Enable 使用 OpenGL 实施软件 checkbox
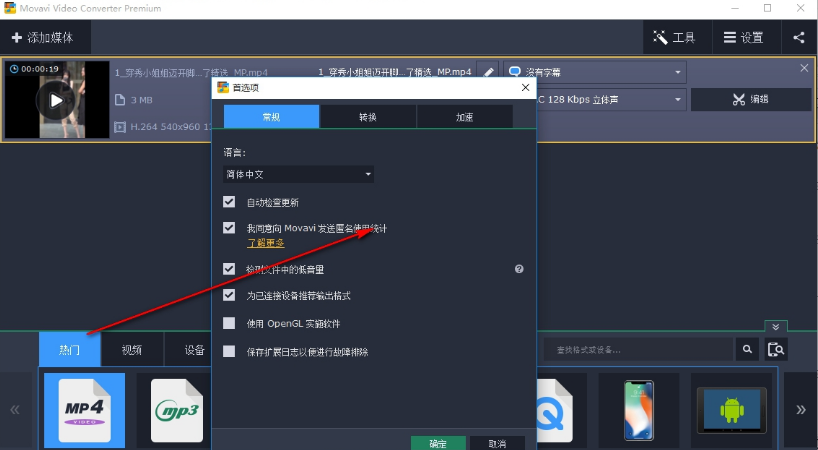The width and height of the screenshot is (818, 450). pos(229,323)
